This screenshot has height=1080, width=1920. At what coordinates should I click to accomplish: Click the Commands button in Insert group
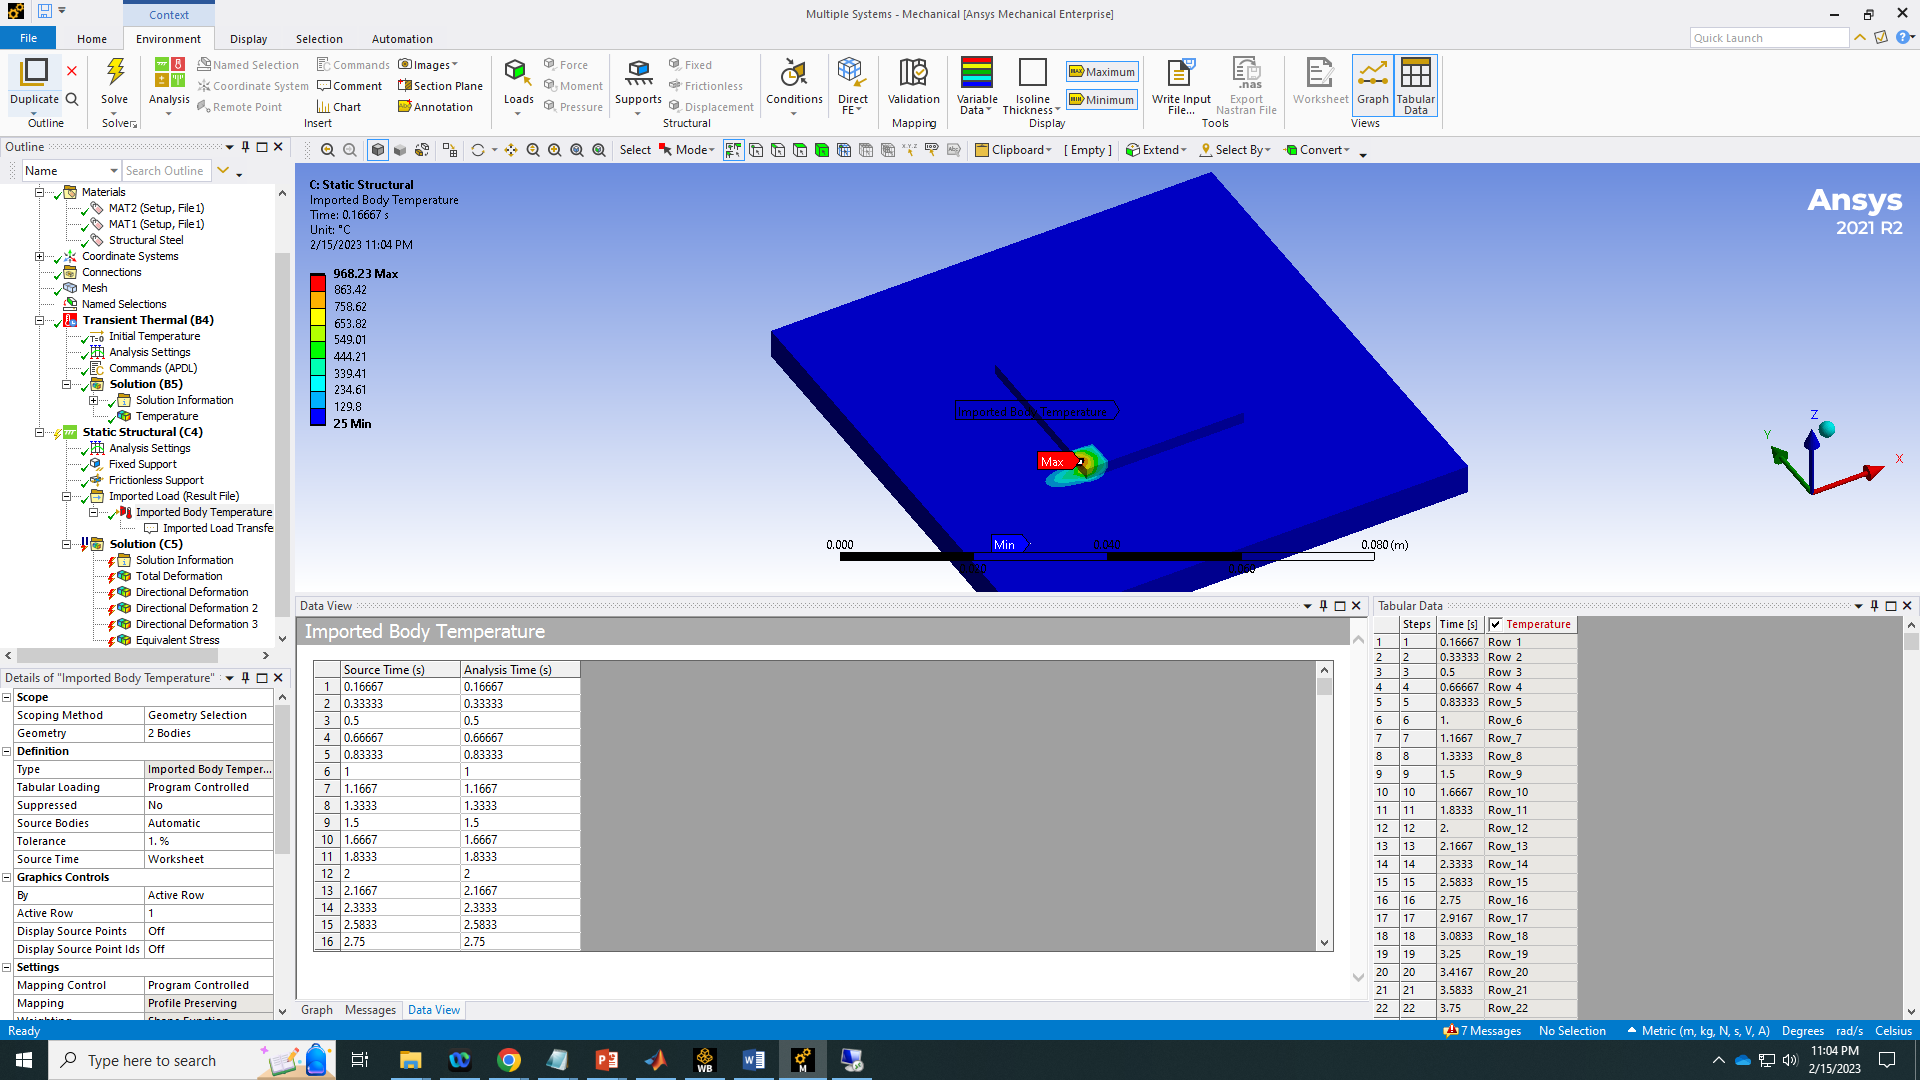(353, 65)
